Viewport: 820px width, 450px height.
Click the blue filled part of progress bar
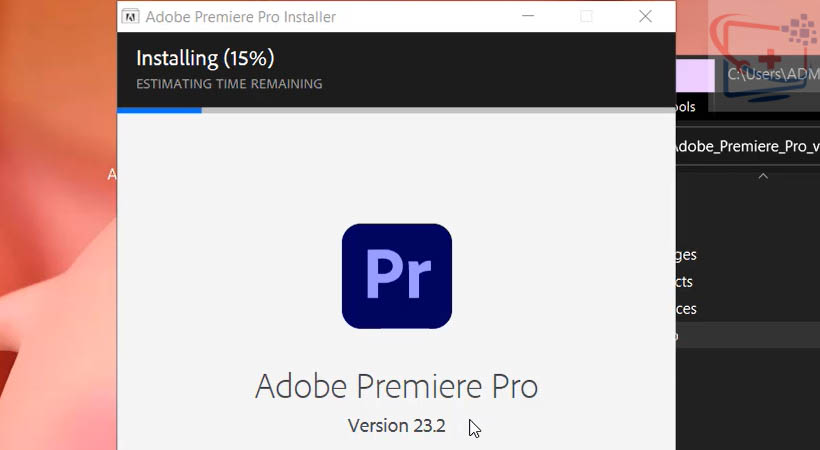coord(159,110)
